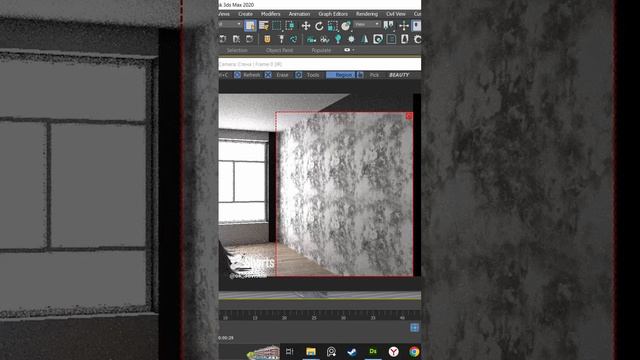Screen dimensions: 640x360
Task: Click the sun light icon in toolbar
Action: (x=351, y=39)
